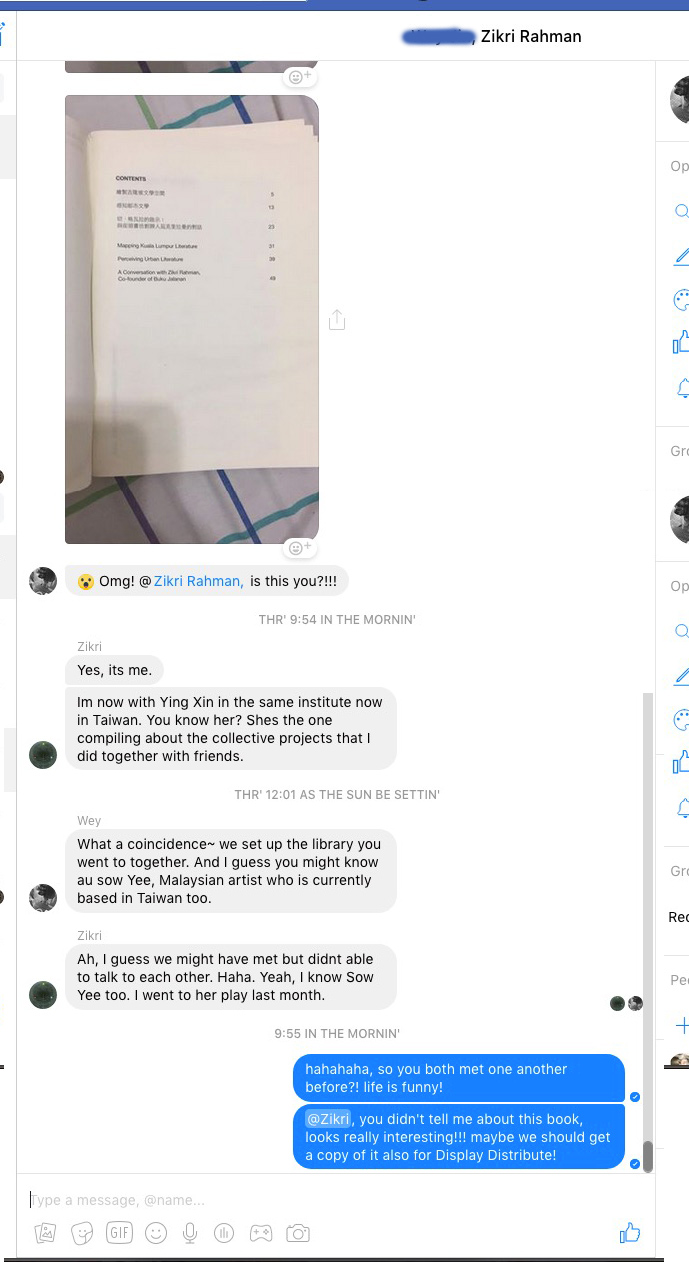Open the emoji picker in composer

pyautogui.click(x=156, y=1233)
